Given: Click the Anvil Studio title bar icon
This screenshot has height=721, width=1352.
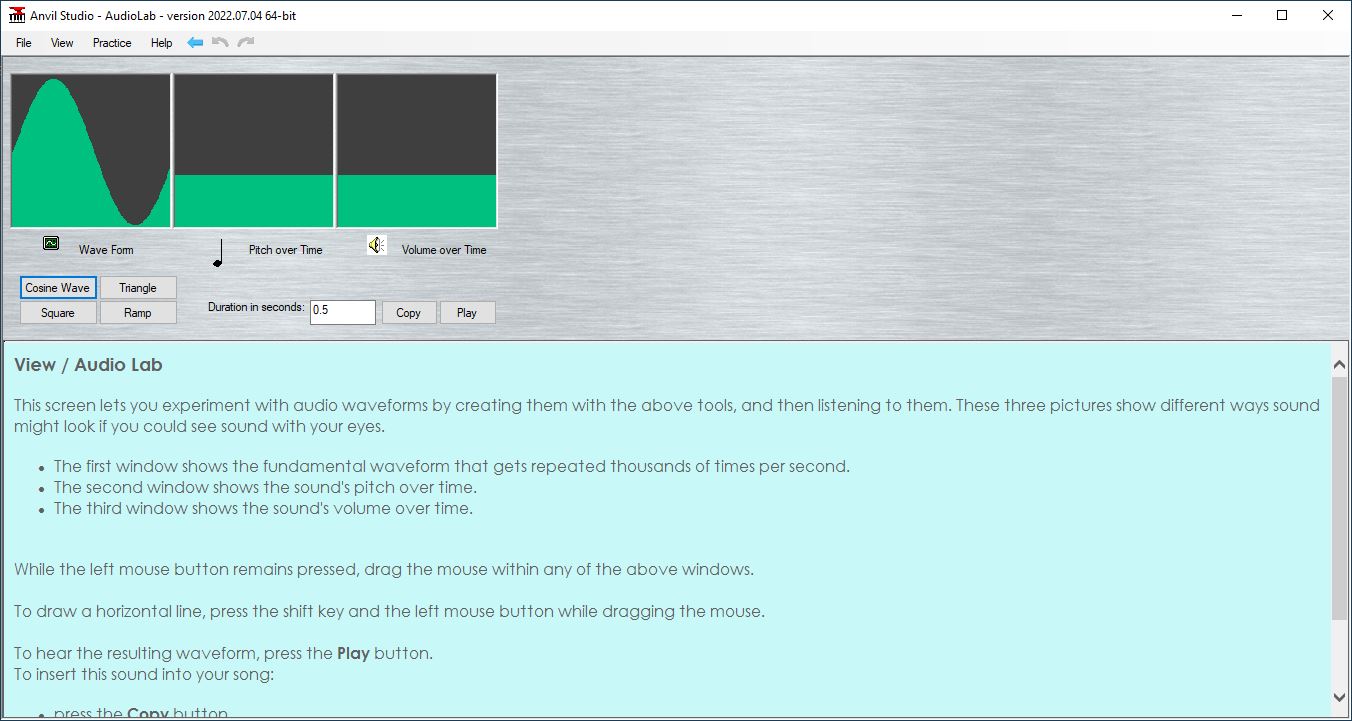Looking at the screenshot, I should (x=17, y=15).
